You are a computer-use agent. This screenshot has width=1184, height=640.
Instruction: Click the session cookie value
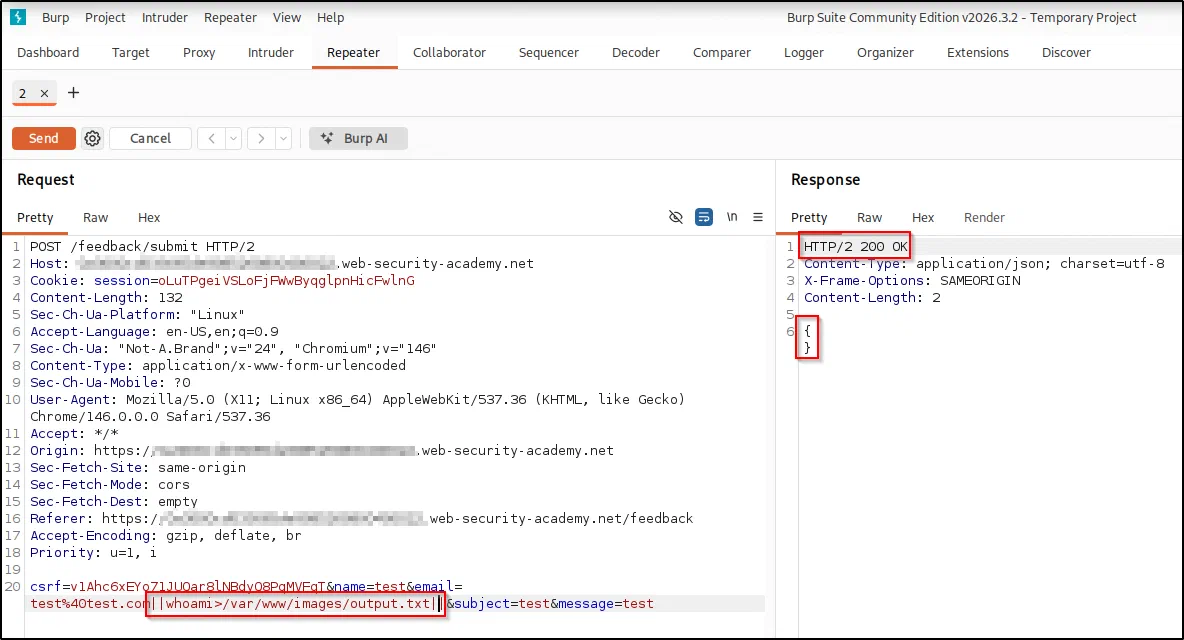[286, 281]
